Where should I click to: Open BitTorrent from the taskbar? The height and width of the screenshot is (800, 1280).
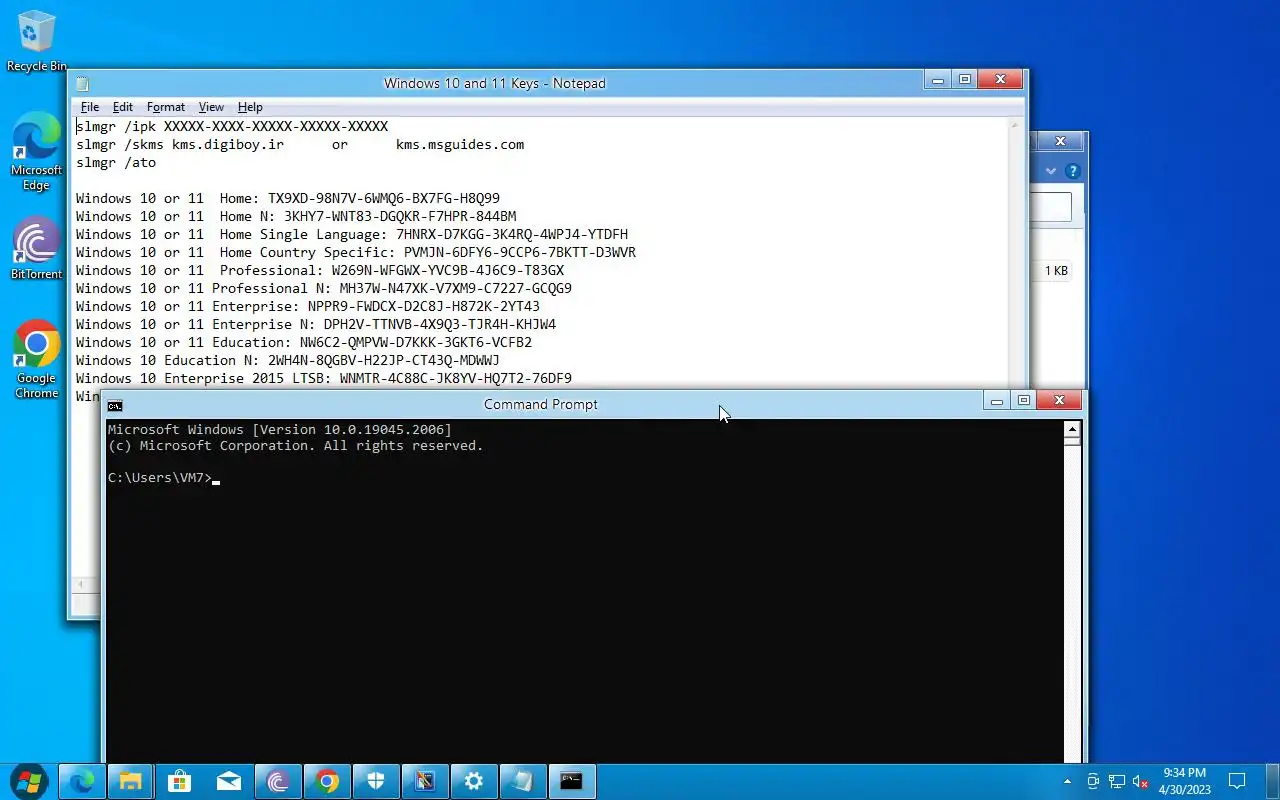(x=278, y=781)
